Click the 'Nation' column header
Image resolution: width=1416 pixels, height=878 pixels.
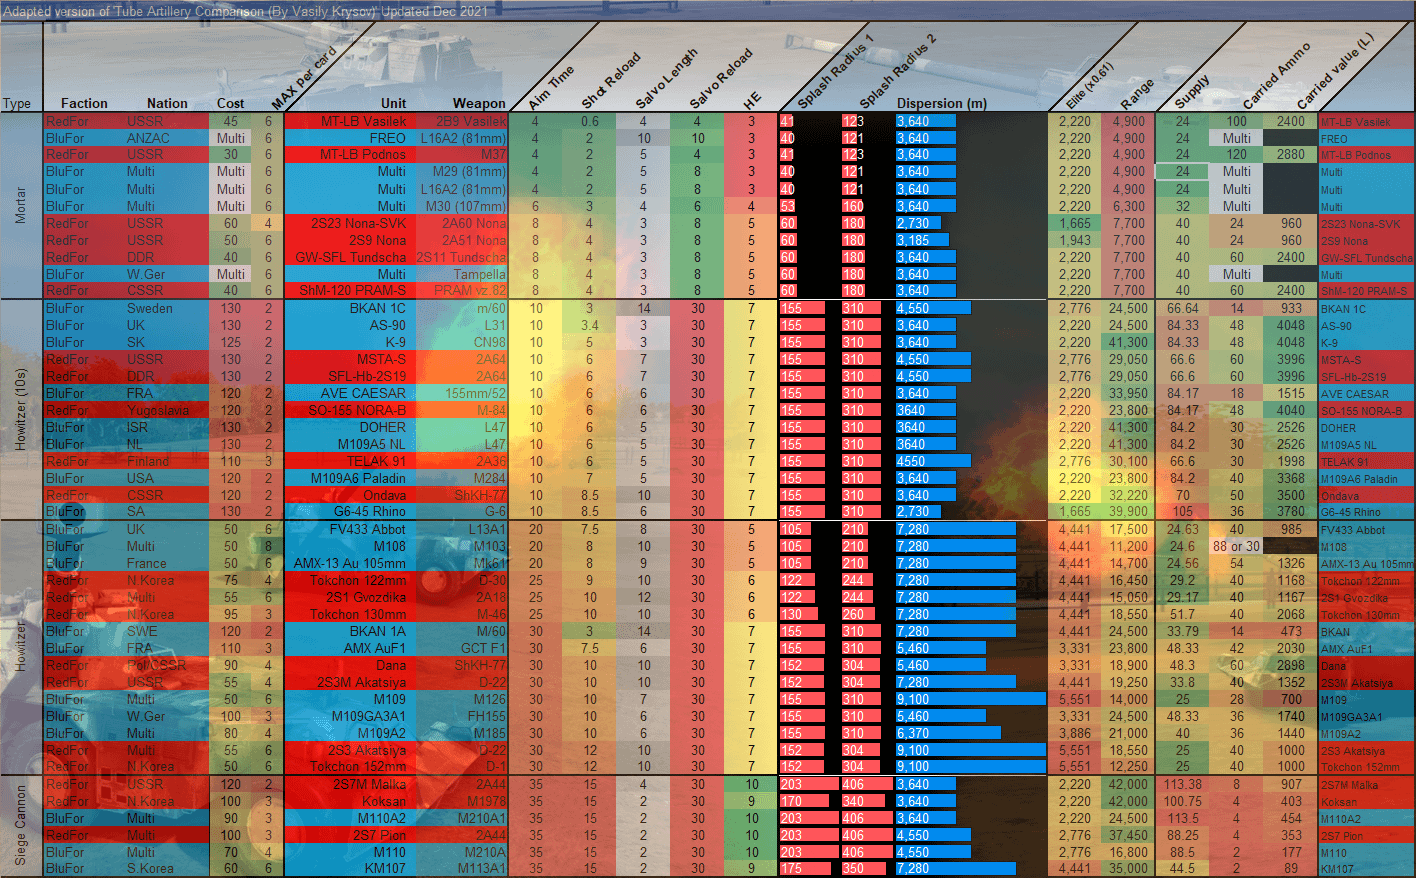(x=167, y=103)
